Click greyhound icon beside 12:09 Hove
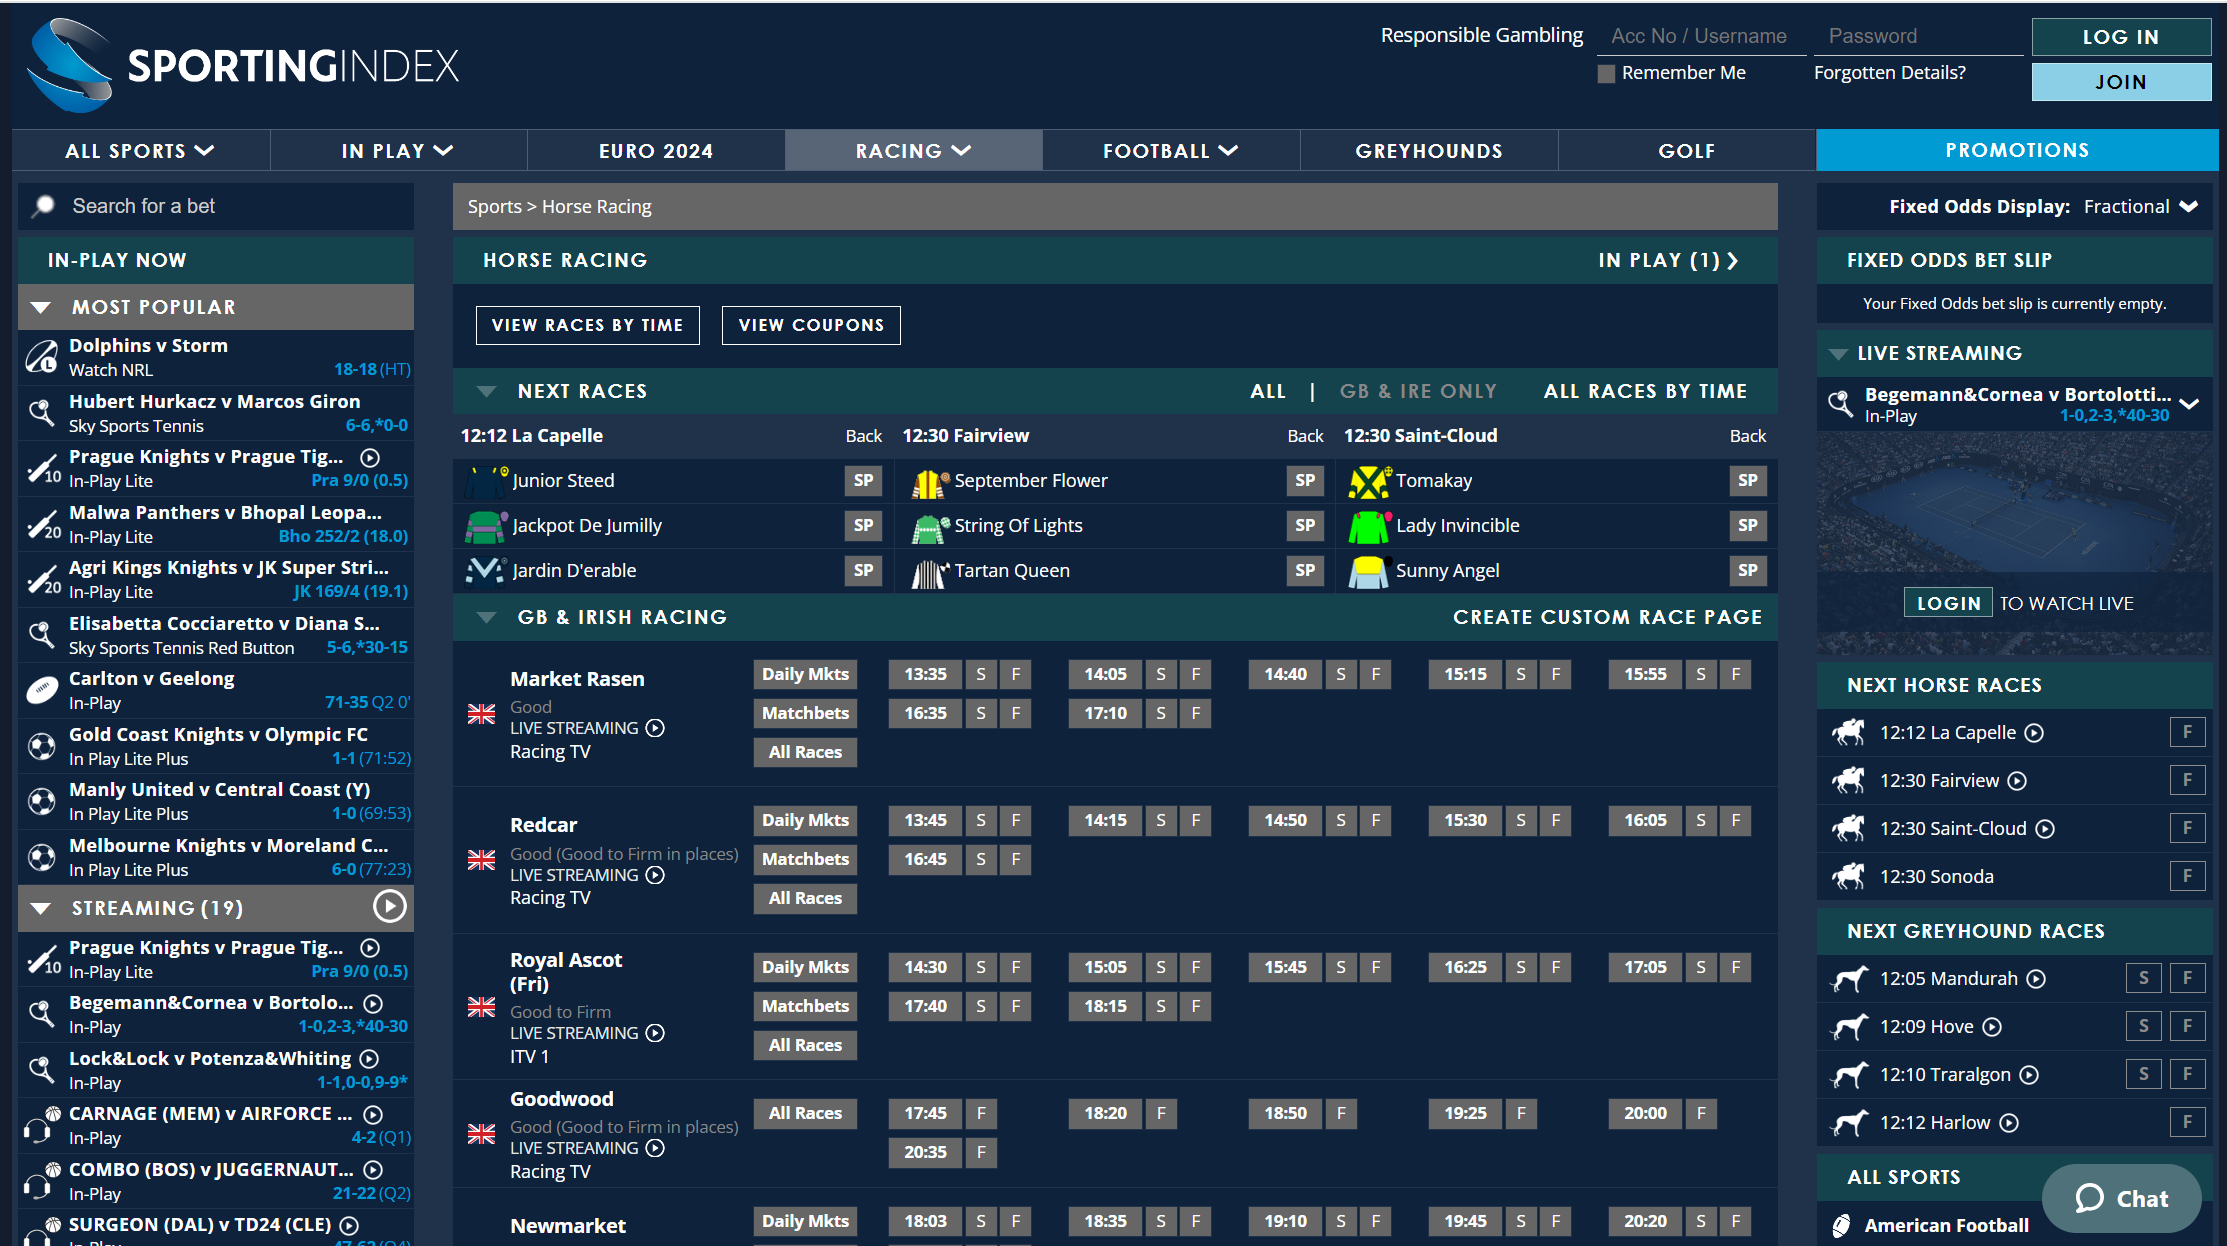The height and width of the screenshot is (1246, 2227). pos(1848,1027)
